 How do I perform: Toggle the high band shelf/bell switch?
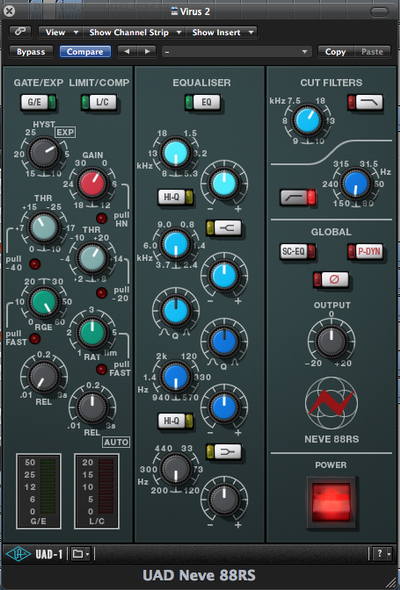coord(224,228)
